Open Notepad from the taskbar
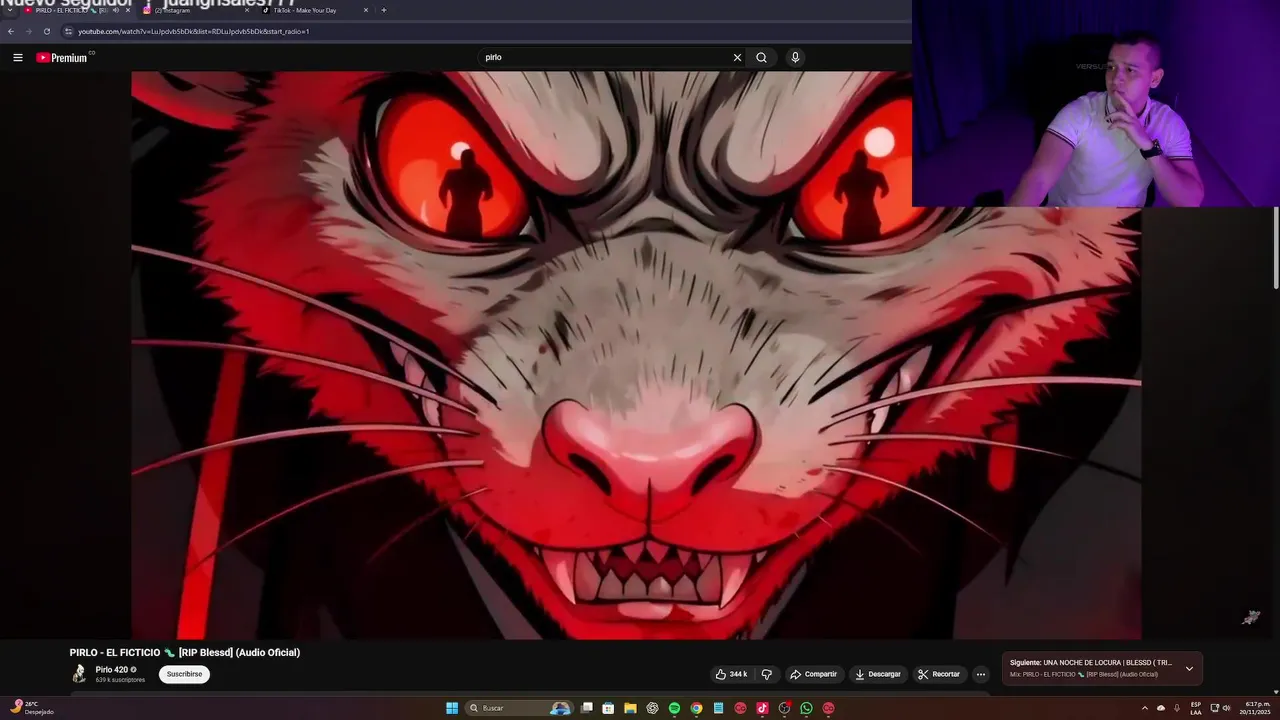This screenshot has width=1280, height=720. click(x=718, y=708)
